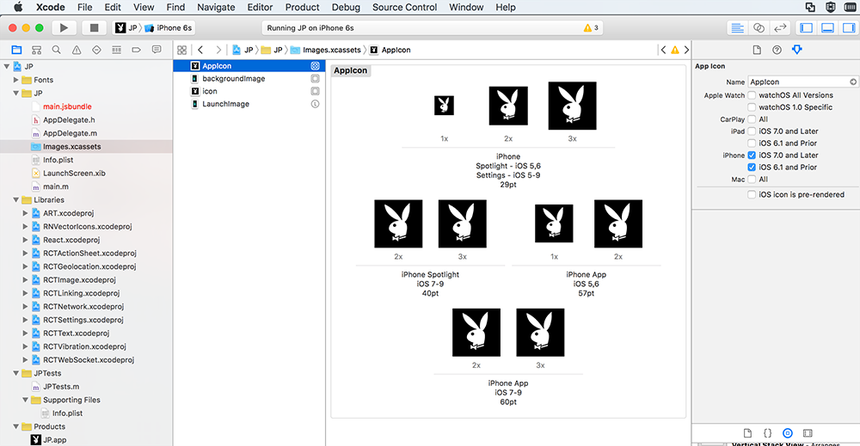Viewport: 860px width, 446px height.
Task: Open the Quick Help inspector
Action: tap(776, 49)
